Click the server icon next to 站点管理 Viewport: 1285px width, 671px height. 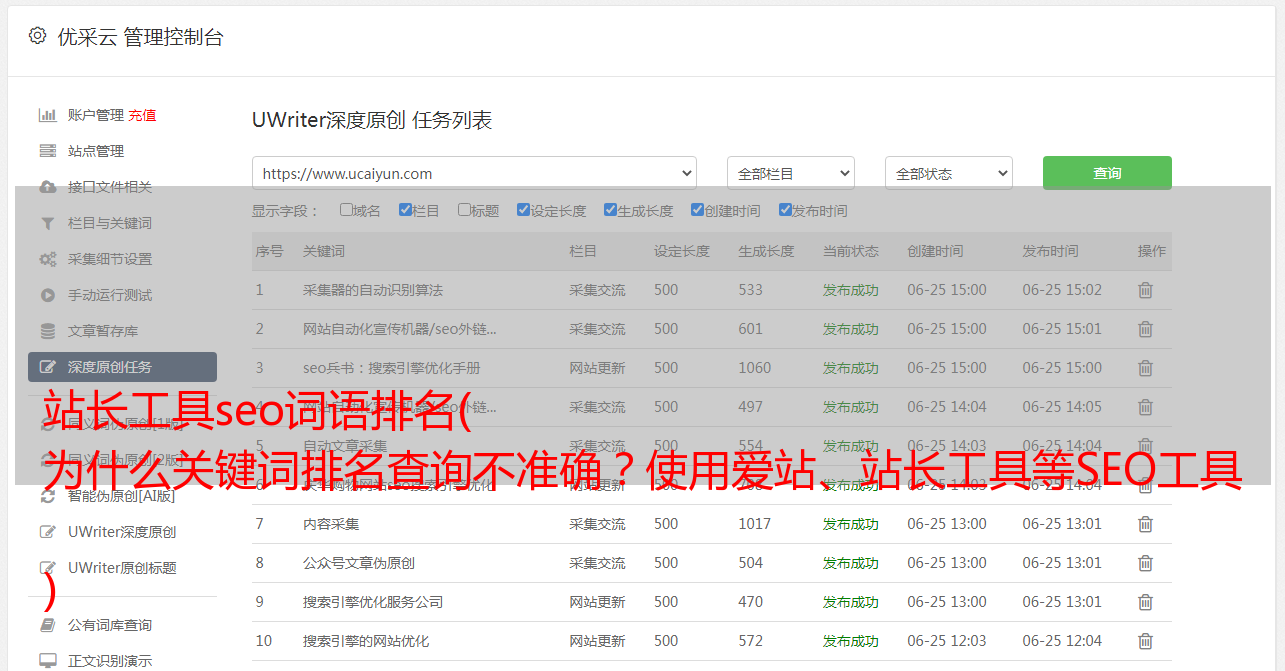[47, 151]
